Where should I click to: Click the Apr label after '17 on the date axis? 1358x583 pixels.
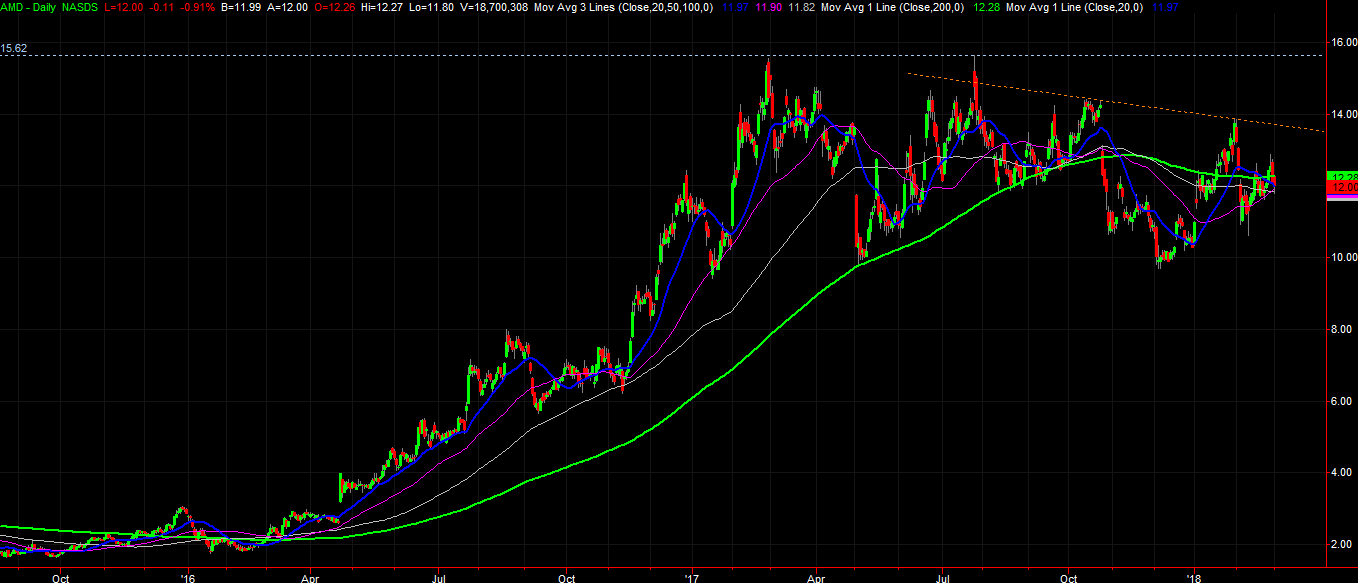tap(817, 577)
